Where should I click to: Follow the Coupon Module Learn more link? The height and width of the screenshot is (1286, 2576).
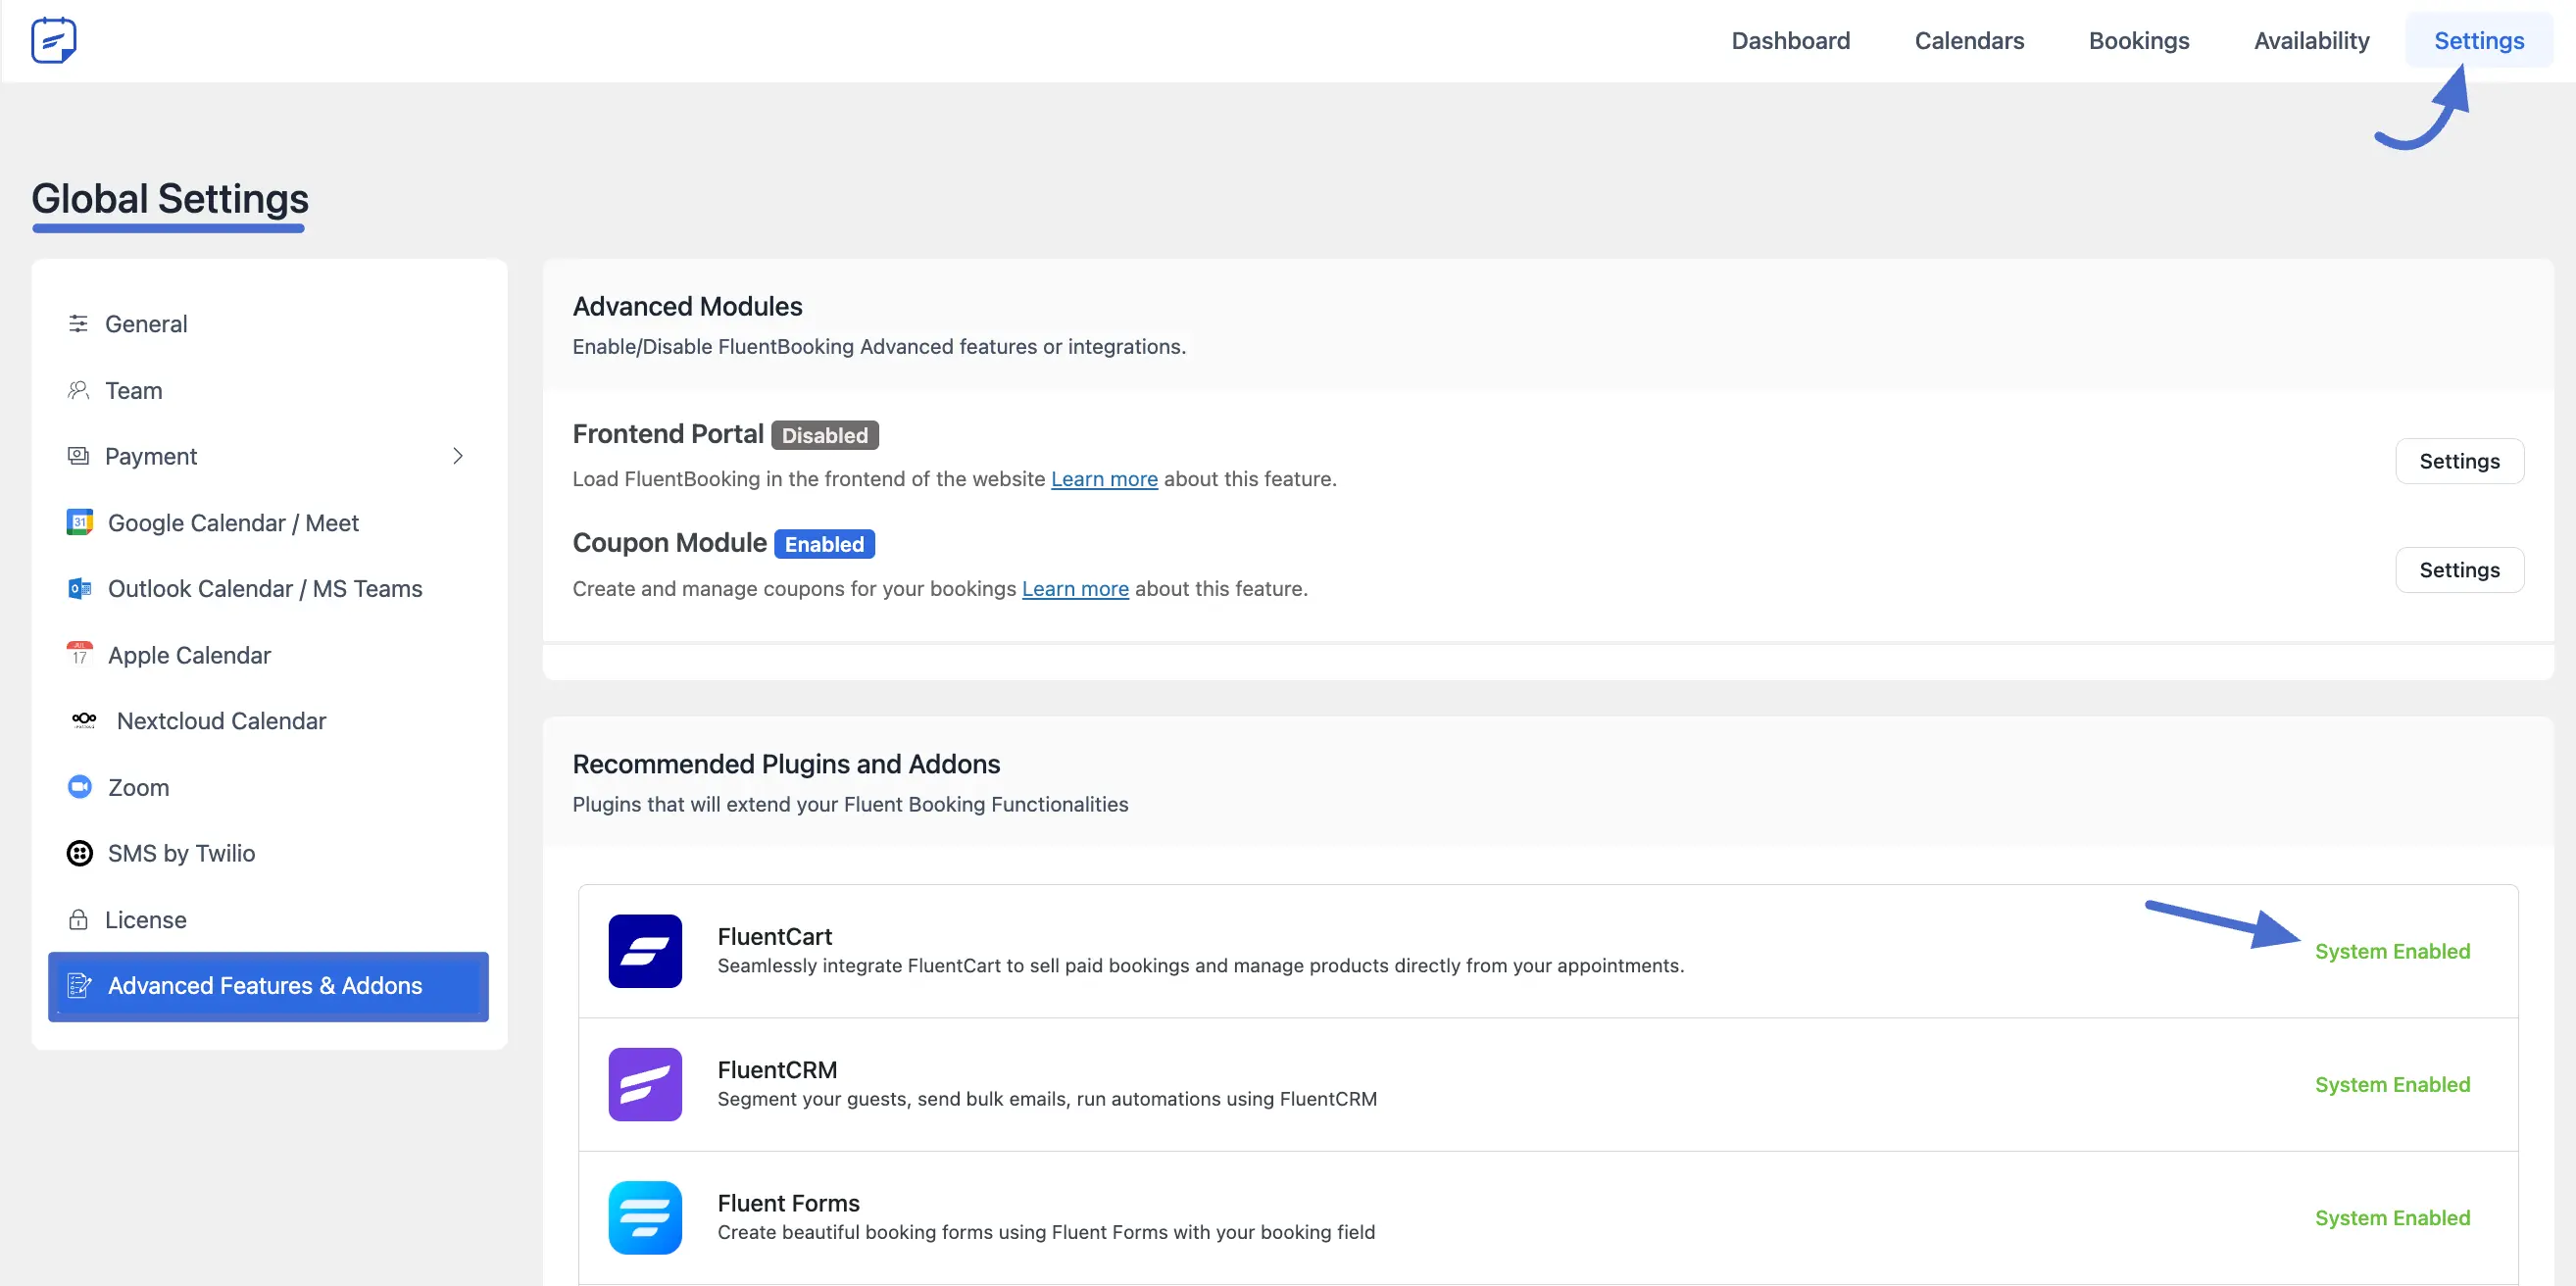click(x=1075, y=588)
